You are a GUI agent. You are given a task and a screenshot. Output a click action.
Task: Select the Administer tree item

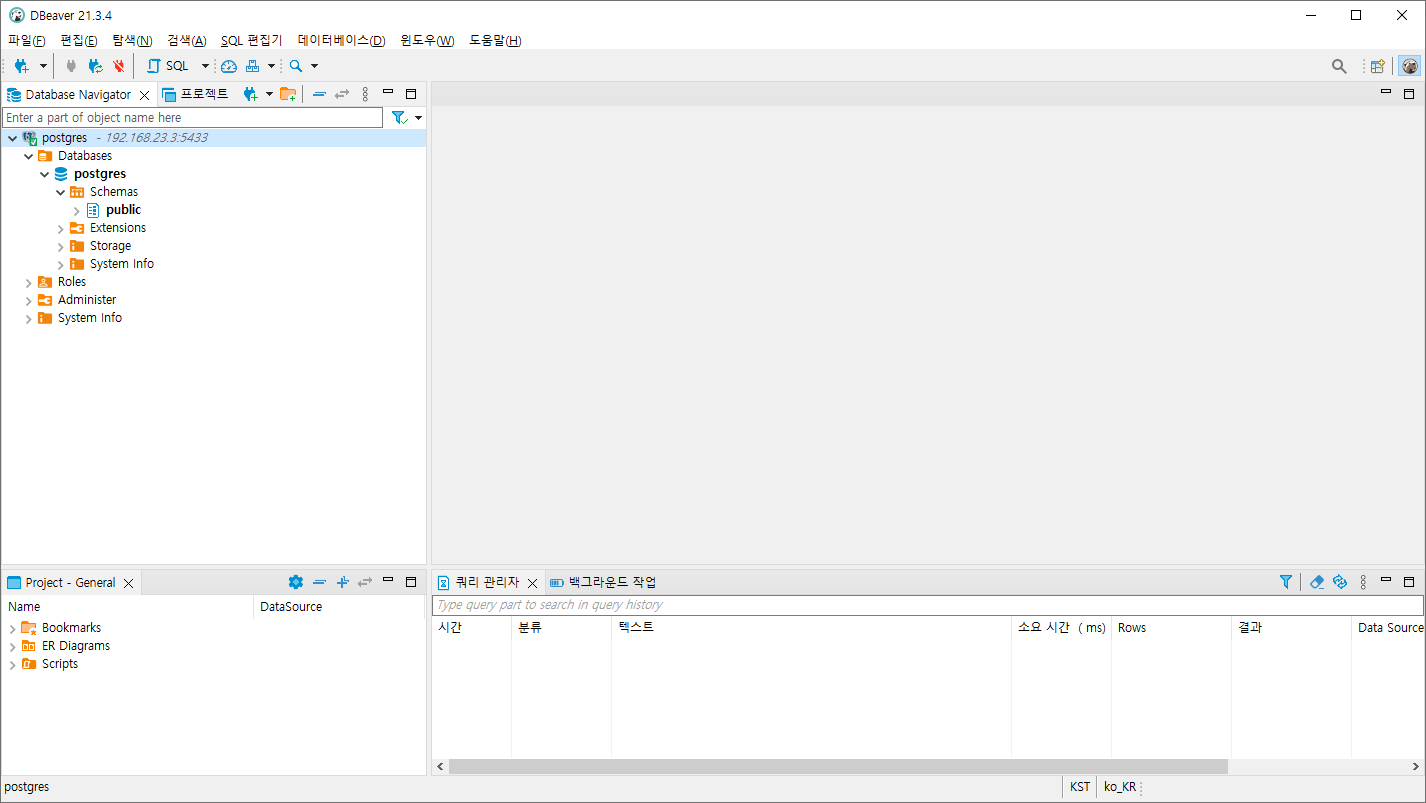pyautogui.click(x=87, y=300)
